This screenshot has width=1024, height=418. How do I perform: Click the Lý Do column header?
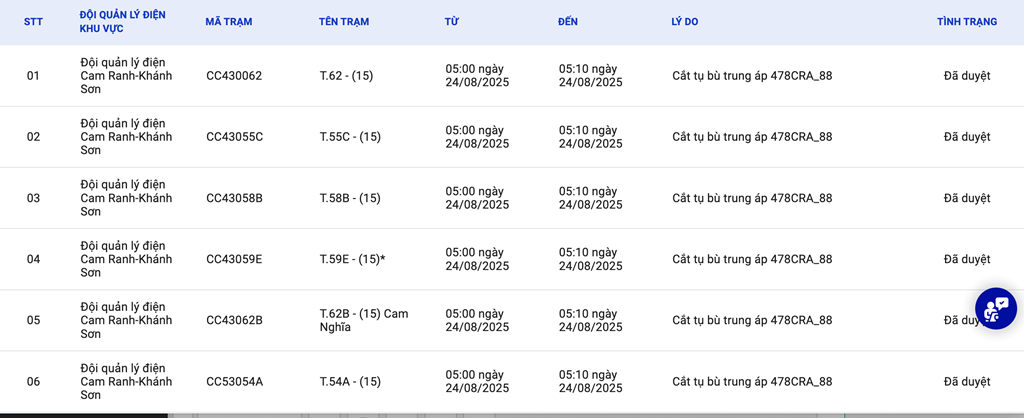(x=685, y=22)
